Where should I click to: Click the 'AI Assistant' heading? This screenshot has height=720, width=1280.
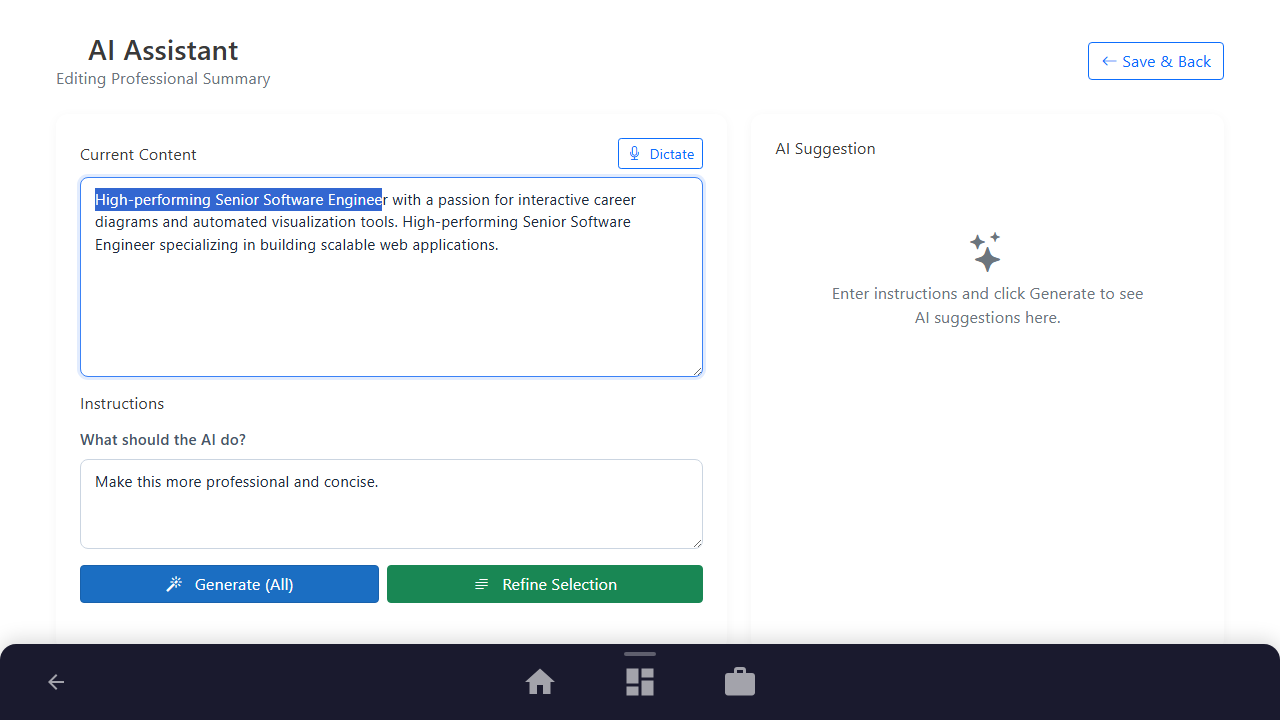tap(163, 50)
